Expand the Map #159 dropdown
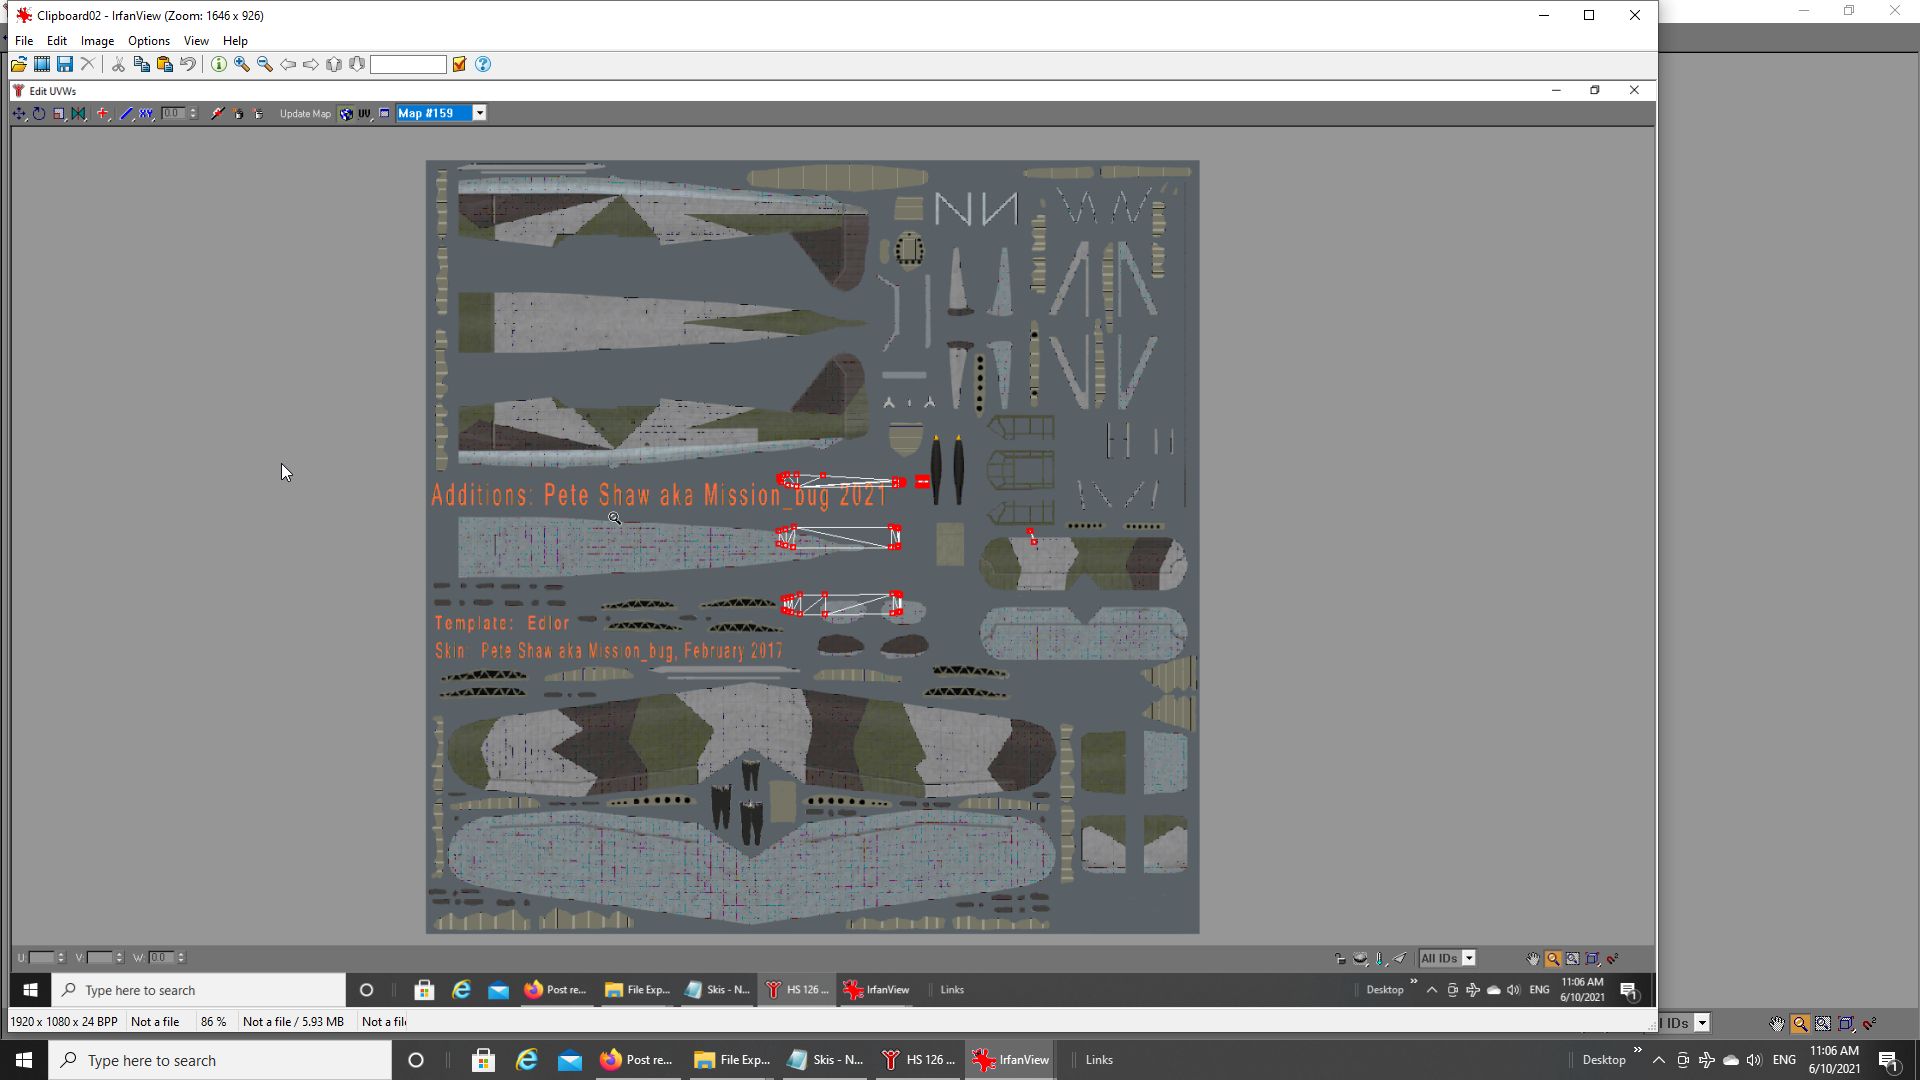 [480, 113]
